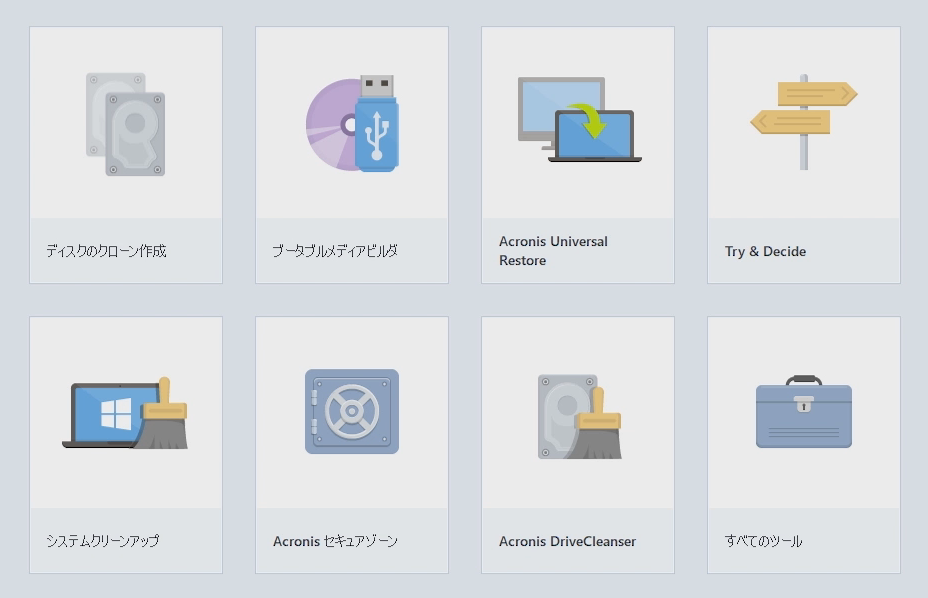Open Acronis セキュアゾーン text label
Screen dimensions: 928x598
[335, 541]
